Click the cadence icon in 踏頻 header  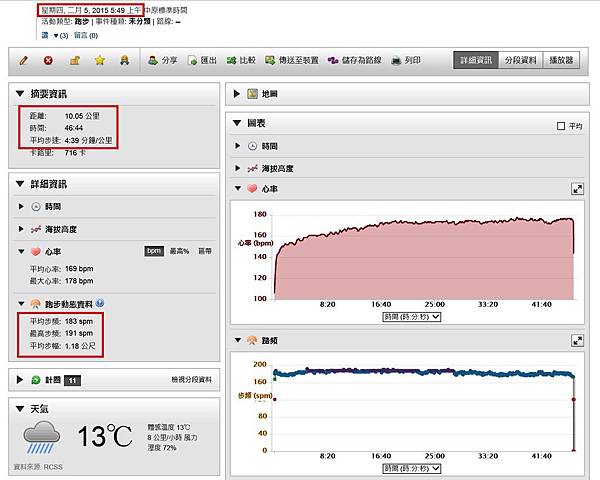(x=252, y=341)
